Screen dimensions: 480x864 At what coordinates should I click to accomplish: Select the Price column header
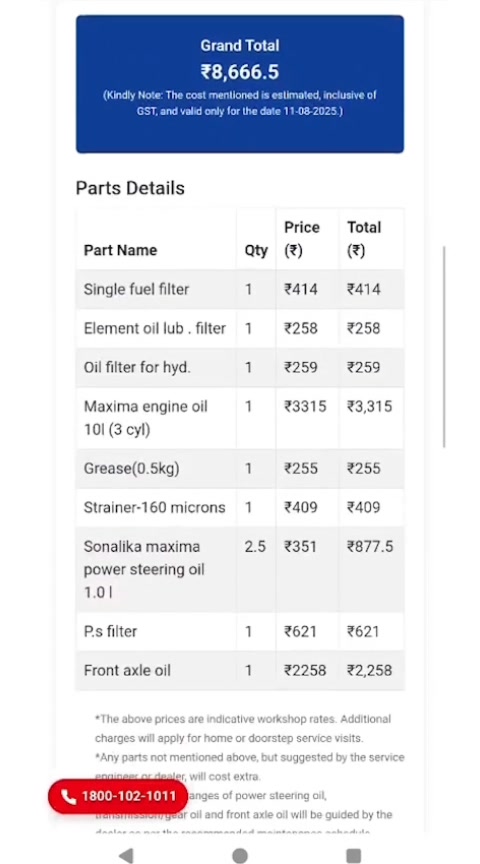pyautogui.click(x=301, y=239)
